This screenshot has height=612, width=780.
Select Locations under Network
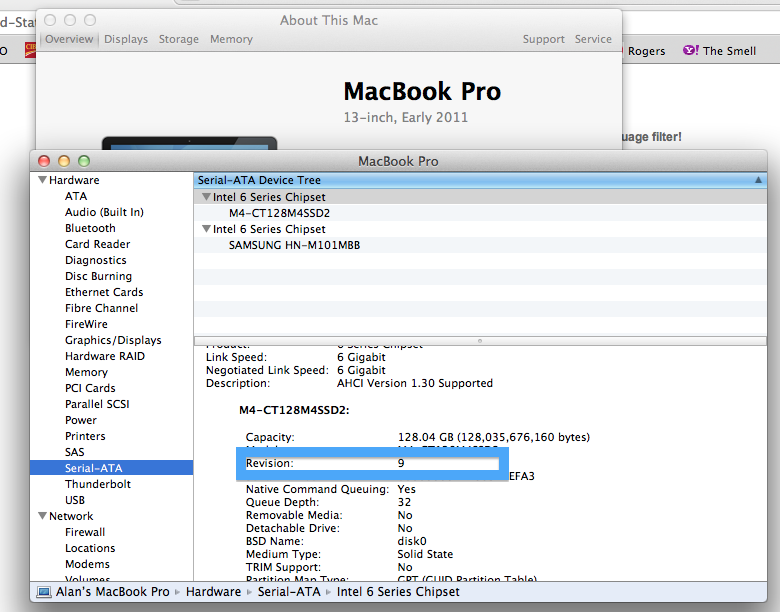tap(90, 548)
